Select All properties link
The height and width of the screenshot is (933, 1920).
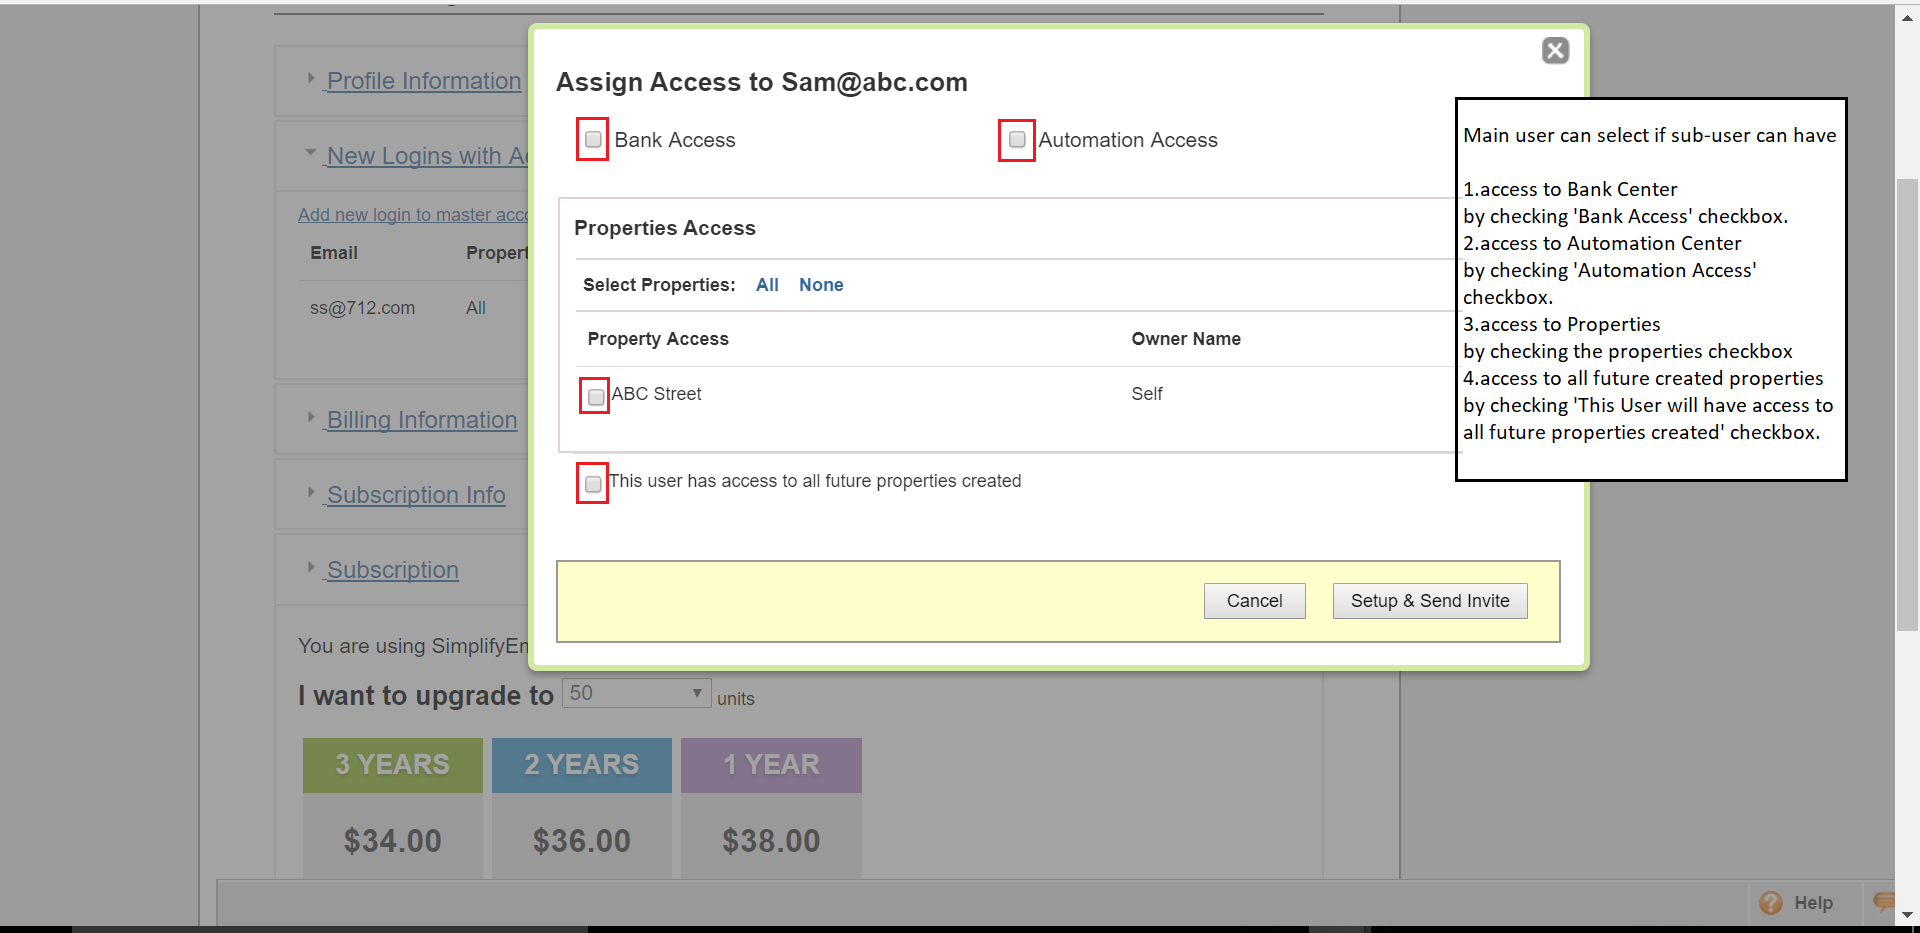point(767,285)
